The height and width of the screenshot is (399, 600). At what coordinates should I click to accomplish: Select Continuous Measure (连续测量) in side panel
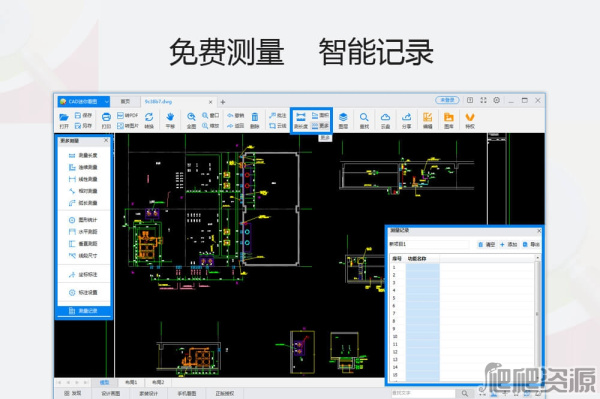(83, 167)
